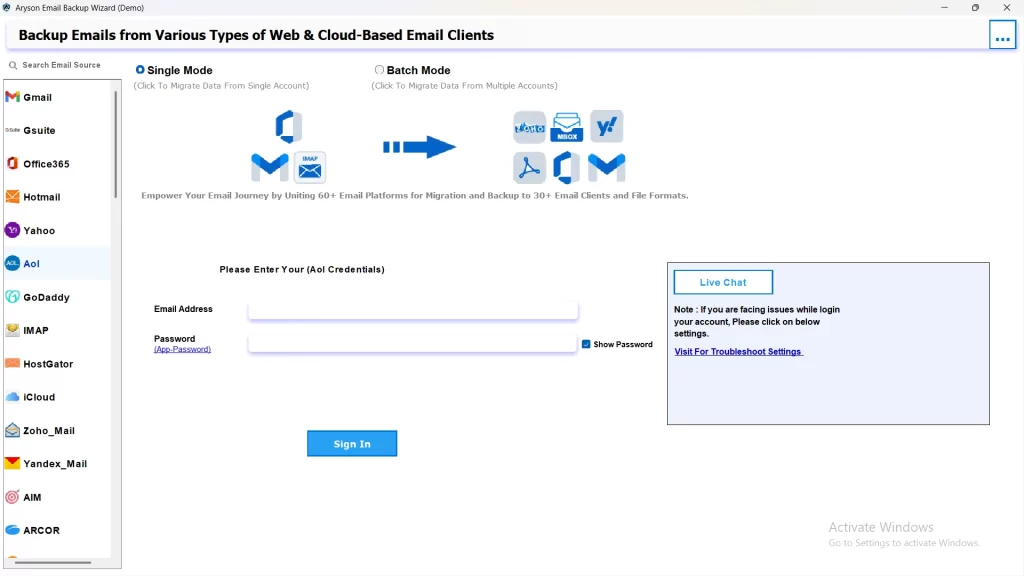The height and width of the screenshot is (576, 1024).
Task: Open the App-Password help link
Action: pos(182,349)
